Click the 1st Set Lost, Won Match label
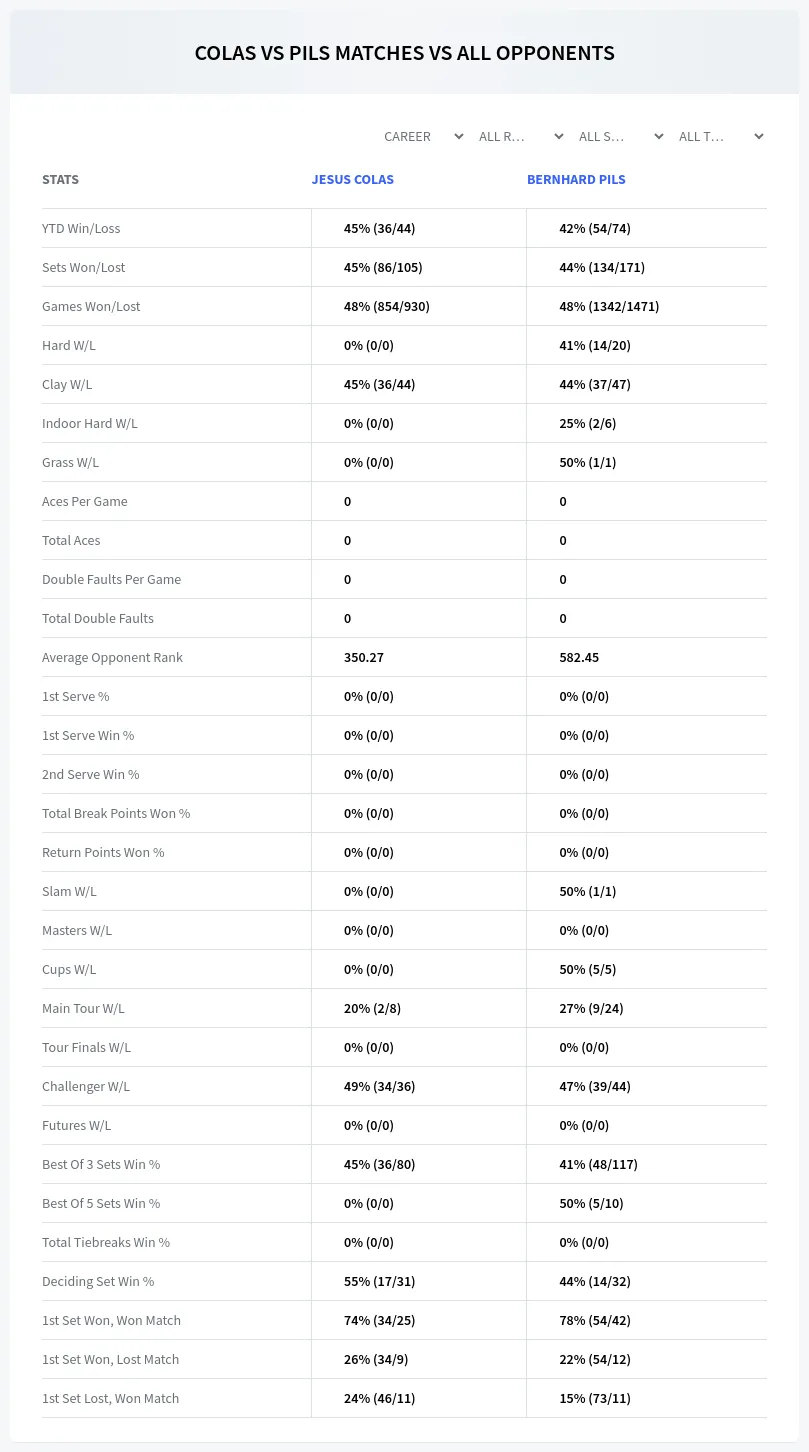The width and height of the screenshot is (809, 1452). [110, 1398]
